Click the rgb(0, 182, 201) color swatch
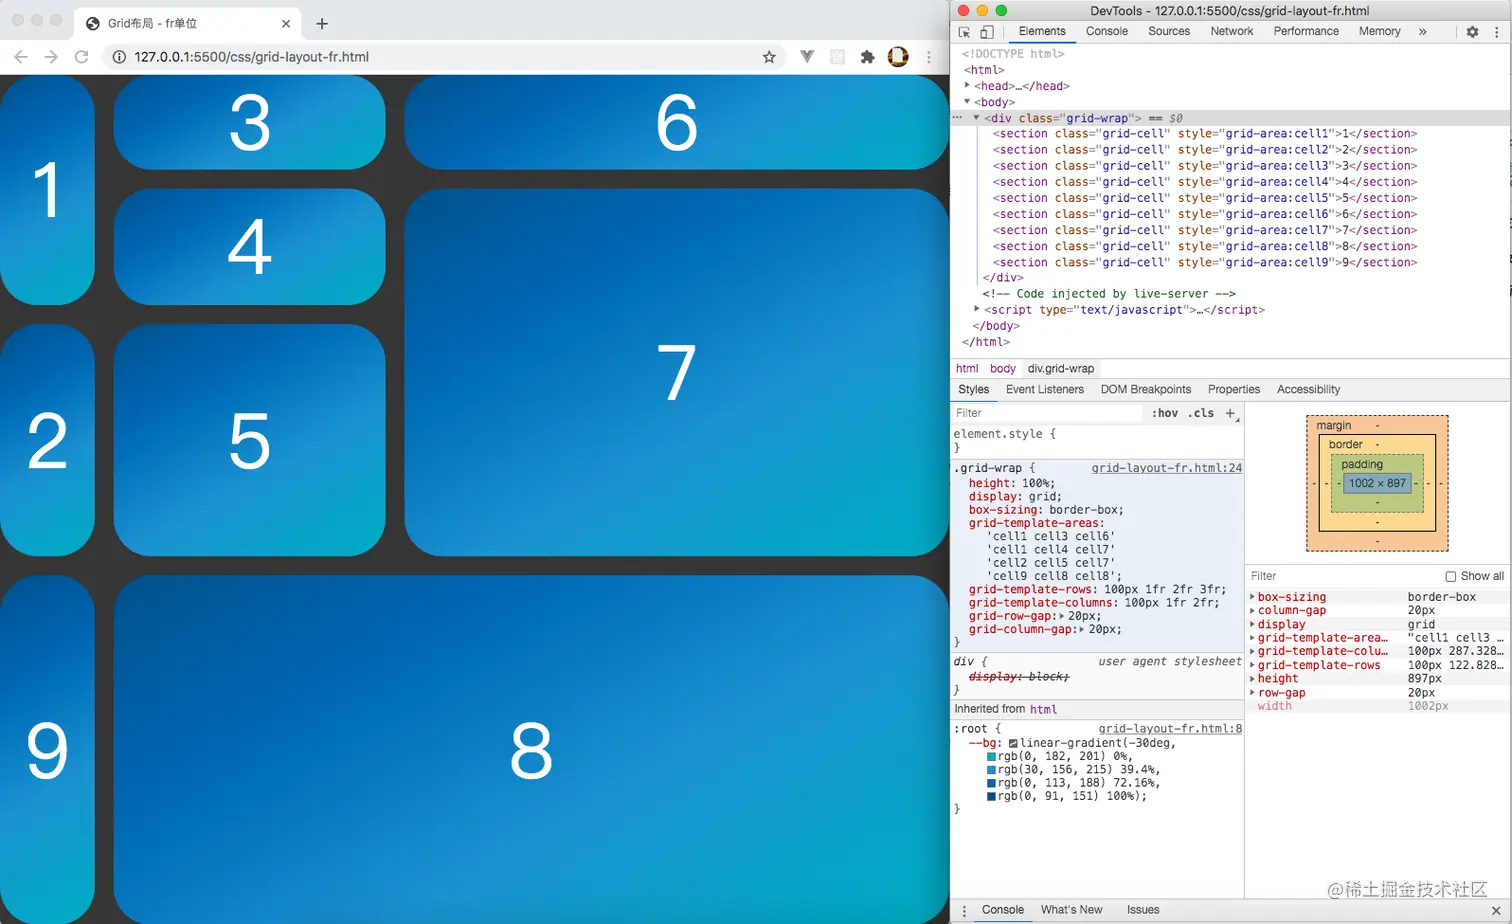 (x=992, y=757)
